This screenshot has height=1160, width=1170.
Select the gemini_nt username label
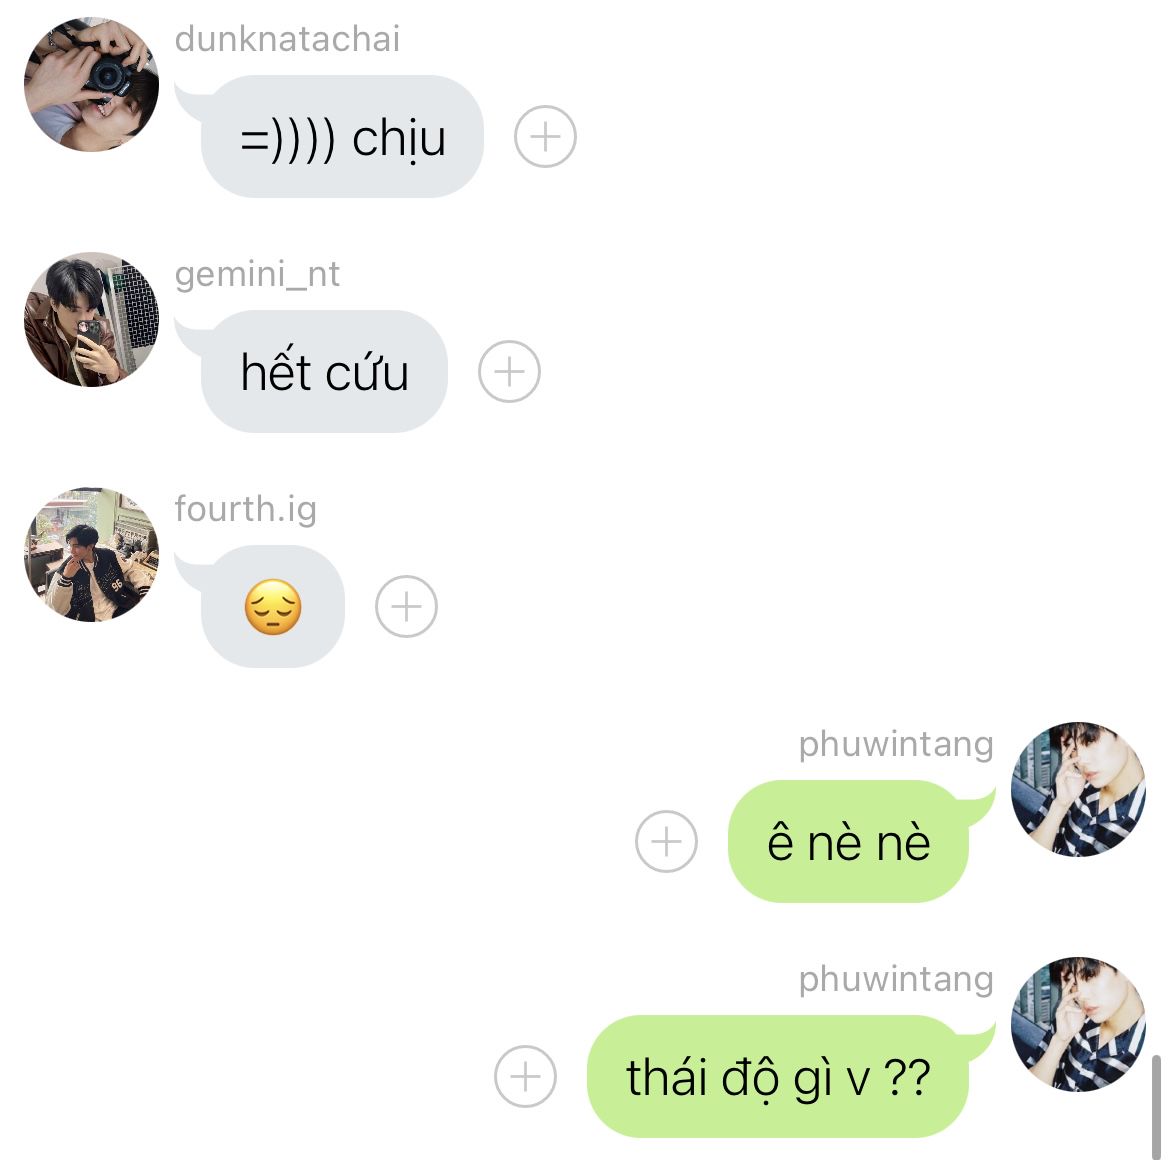click(x=257, y=274)
